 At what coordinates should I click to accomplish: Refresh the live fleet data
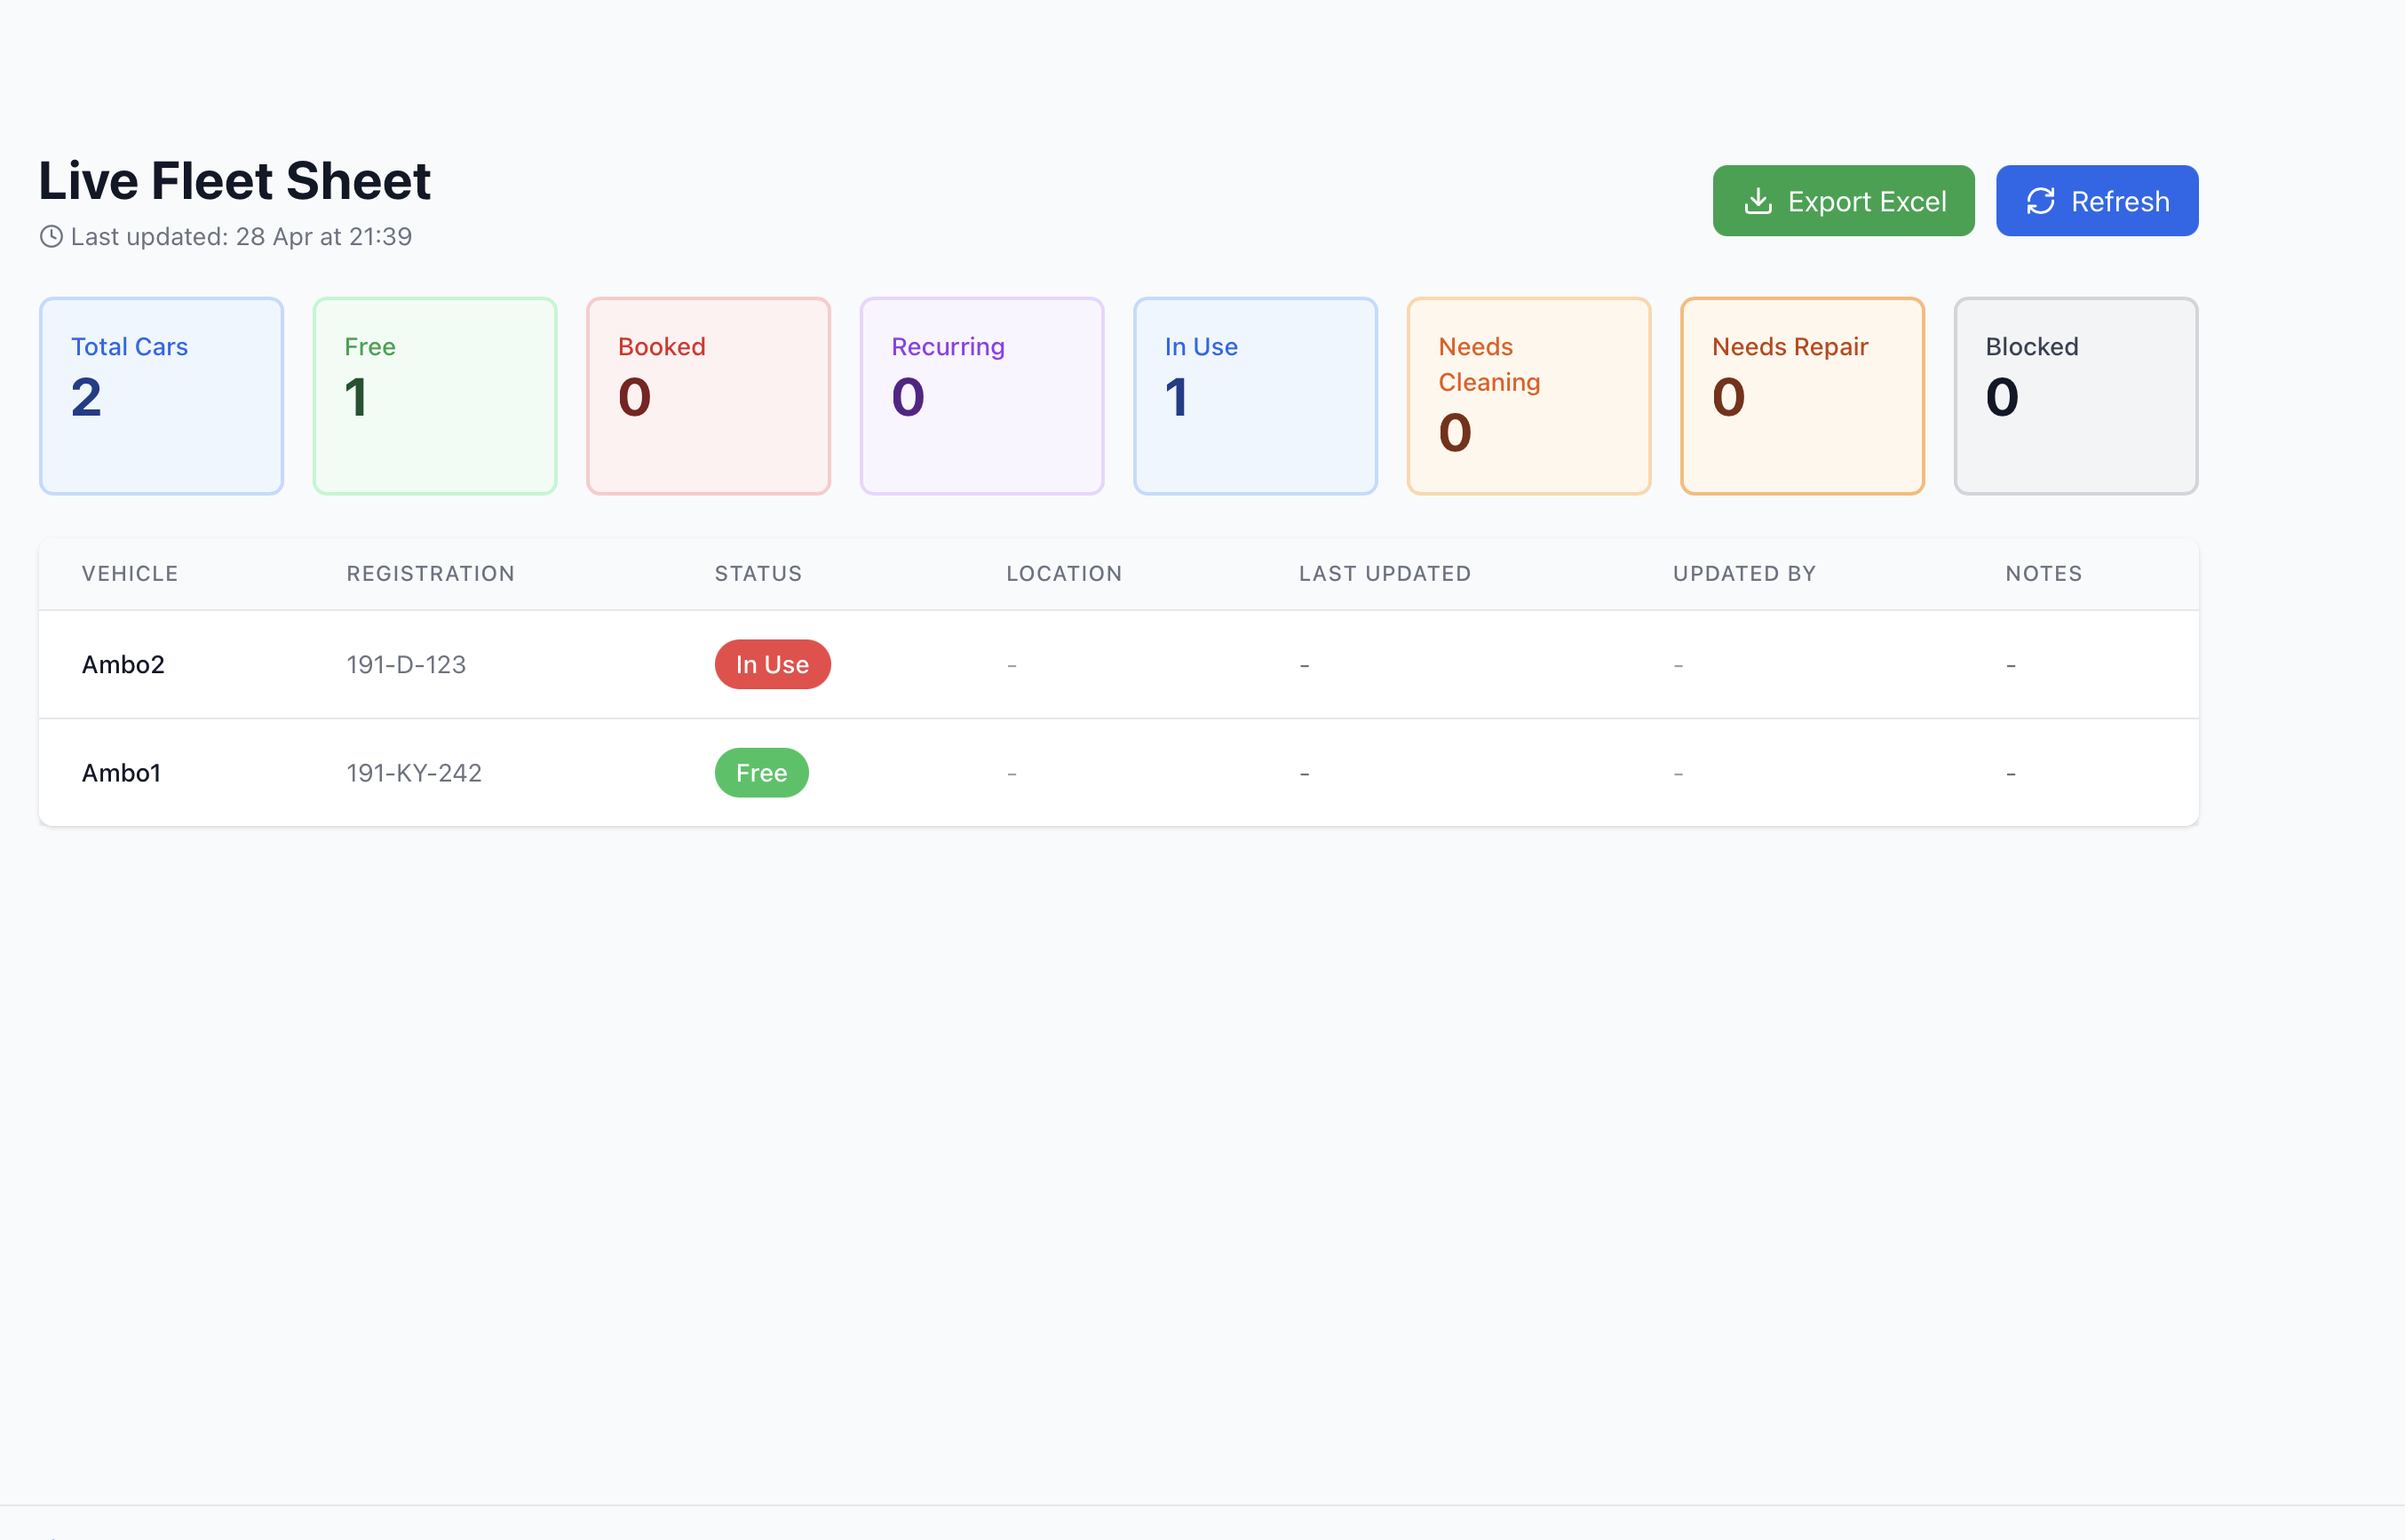click(2097, 201)
